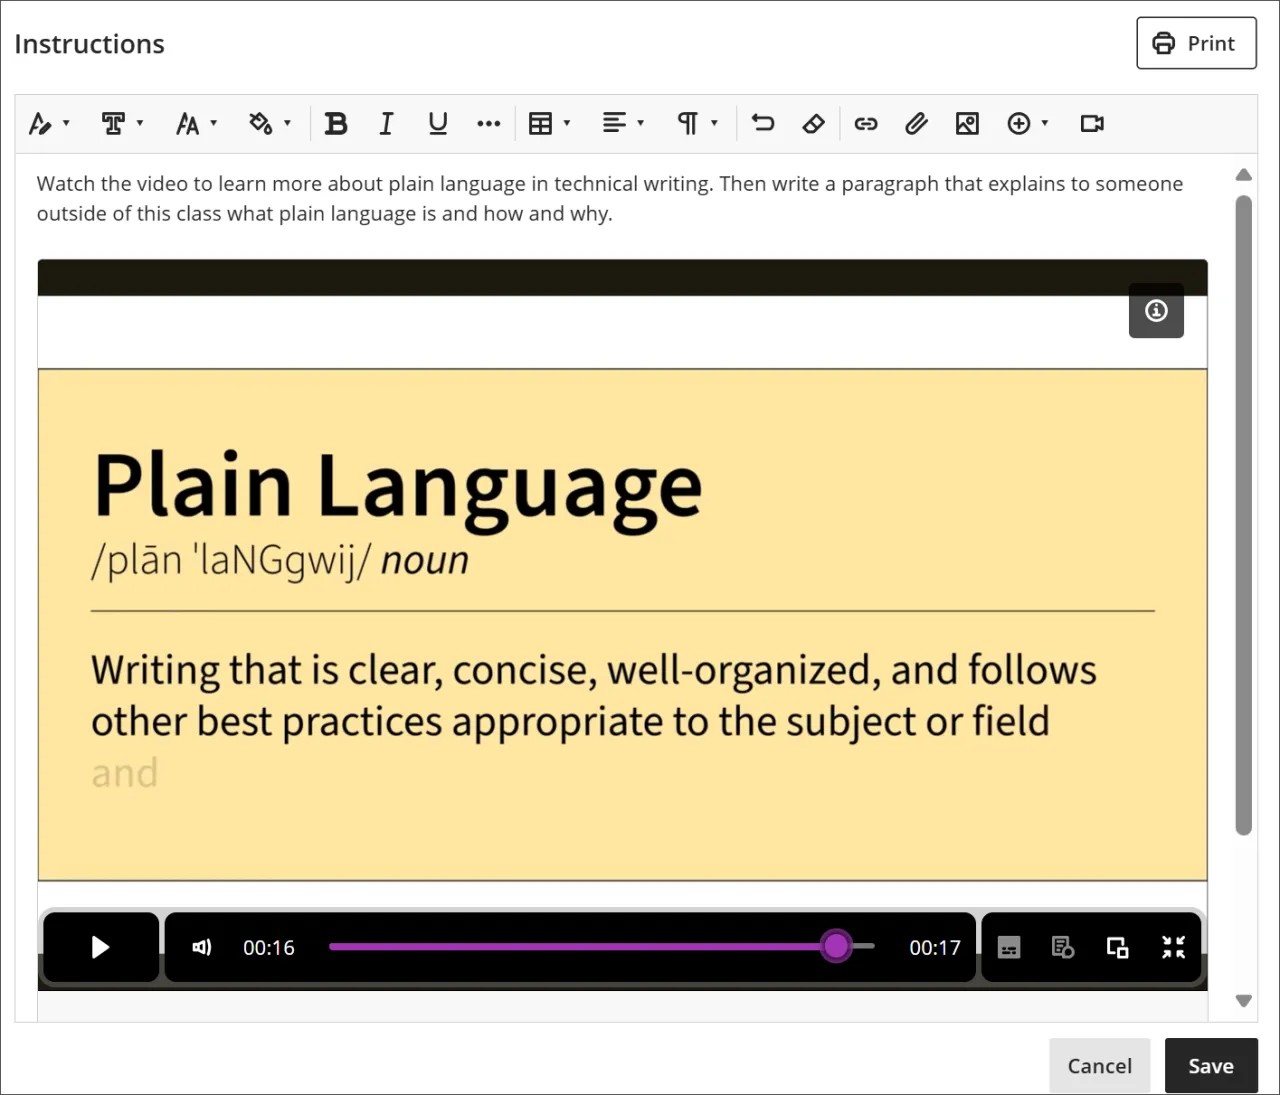Image resolution: width=1280 pixels, height=1095 pixels.
Task: Play the Plain Language video
Action: tap(100, 947)
